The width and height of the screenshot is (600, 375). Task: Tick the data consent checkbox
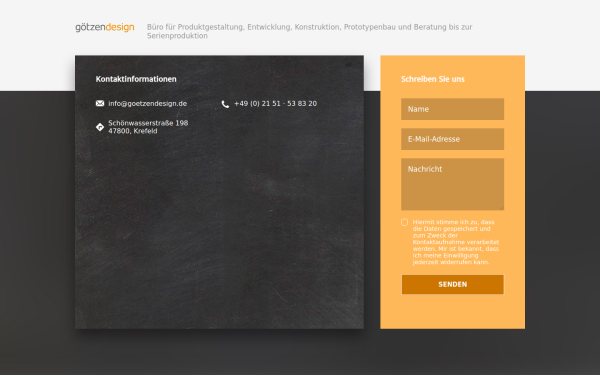(404, 222)
